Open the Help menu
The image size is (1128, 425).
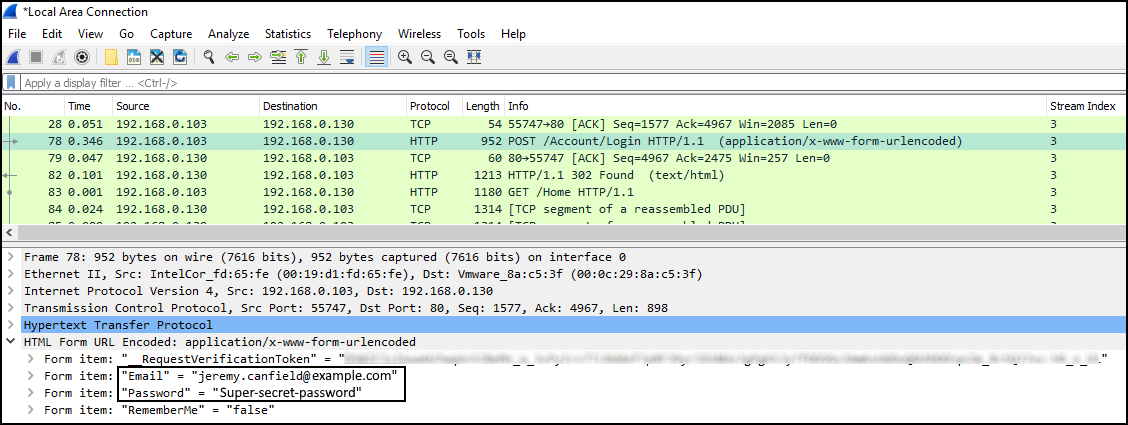click(x=514, y=34)
